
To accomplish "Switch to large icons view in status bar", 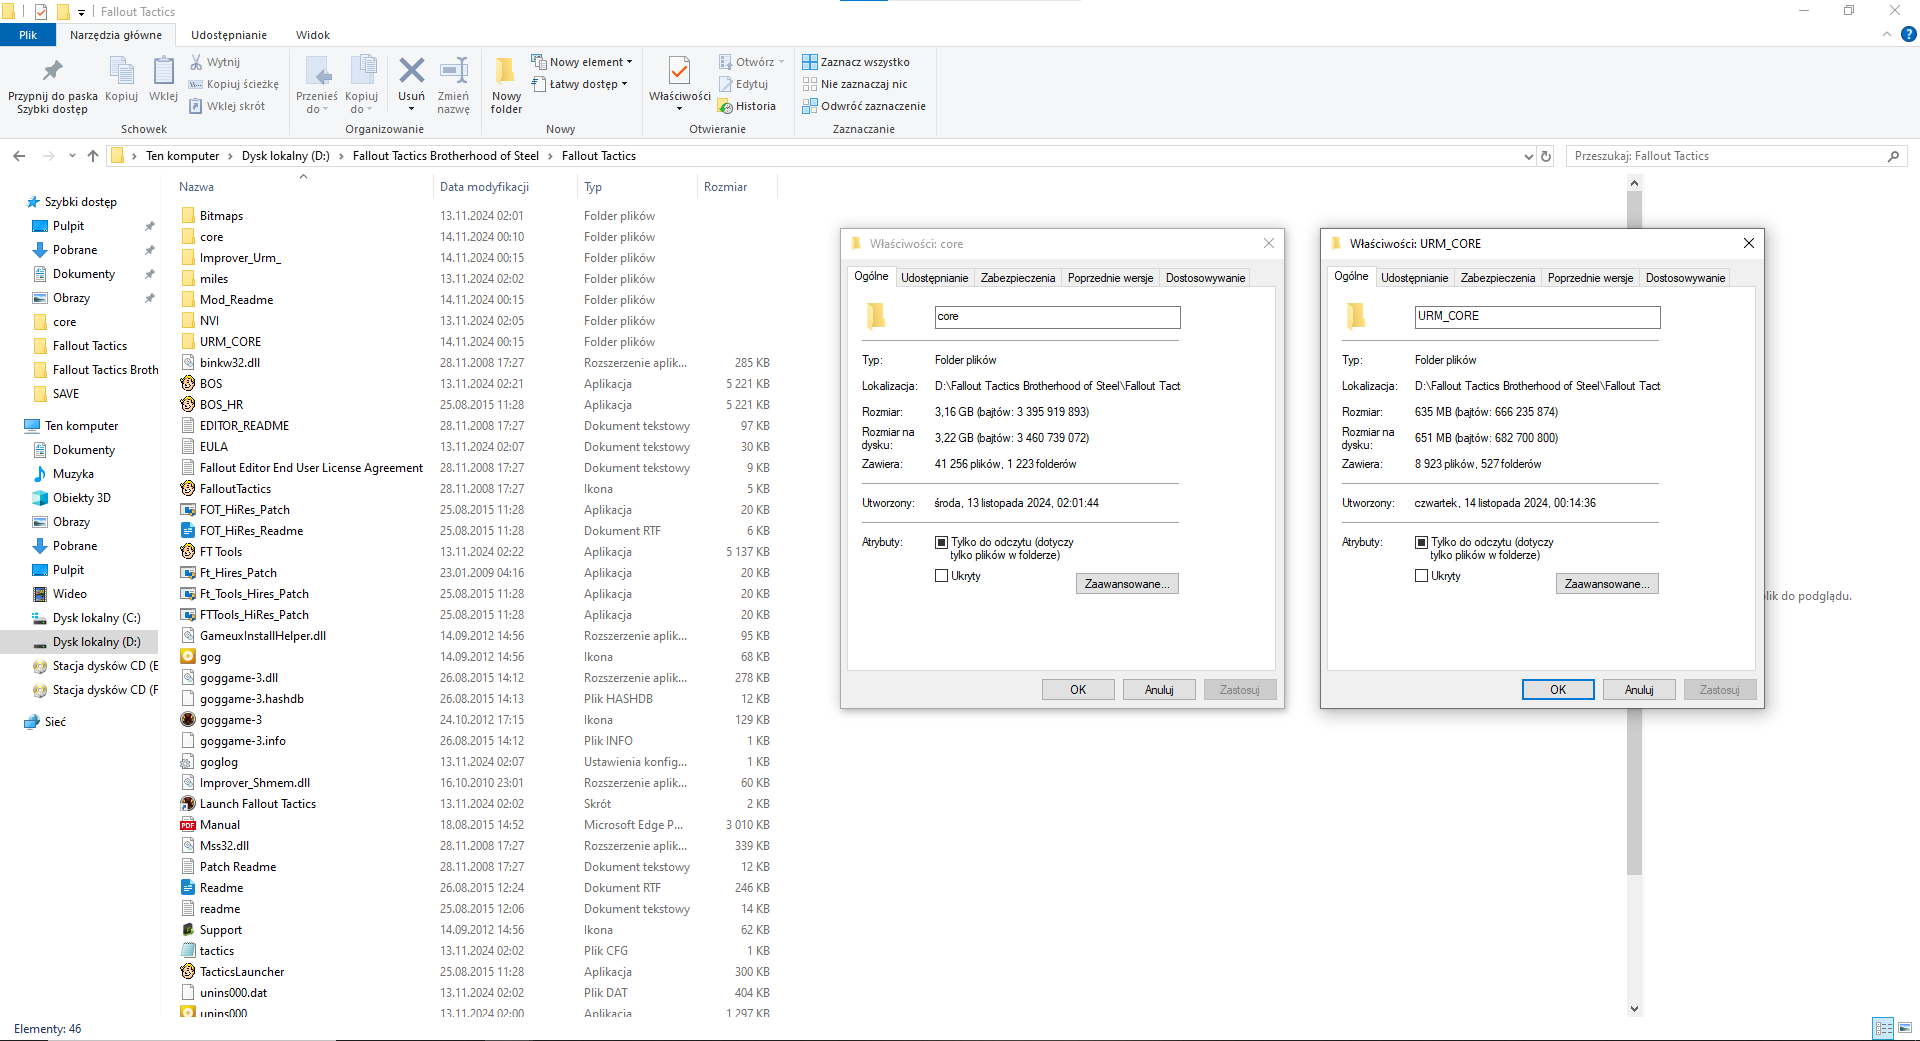I will [1905, 1028].
